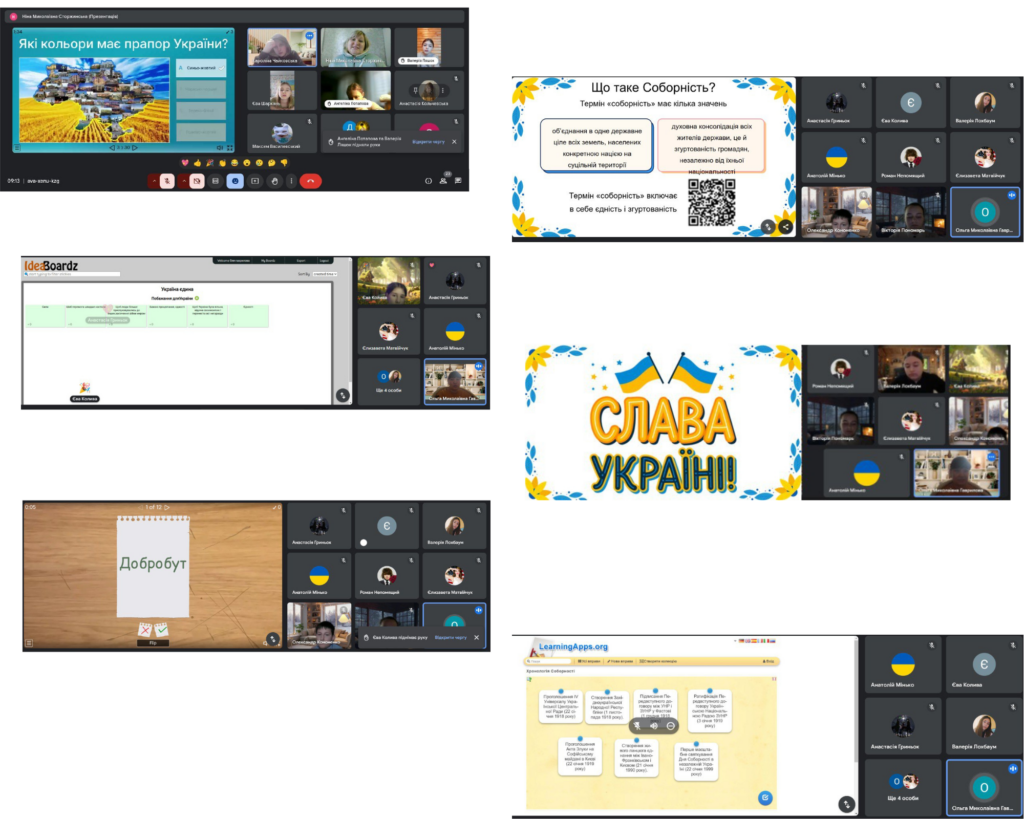Open the Sort By dropdown in IdeaBoardz
The width and height of the screenshot is (1024, 819).
point(325,274)
